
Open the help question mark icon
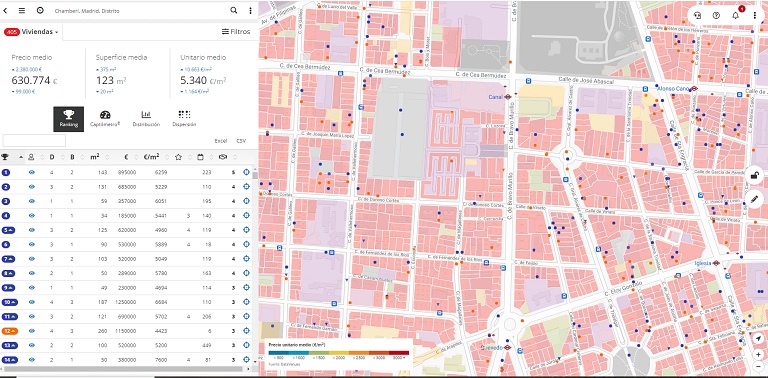[717, 16]
